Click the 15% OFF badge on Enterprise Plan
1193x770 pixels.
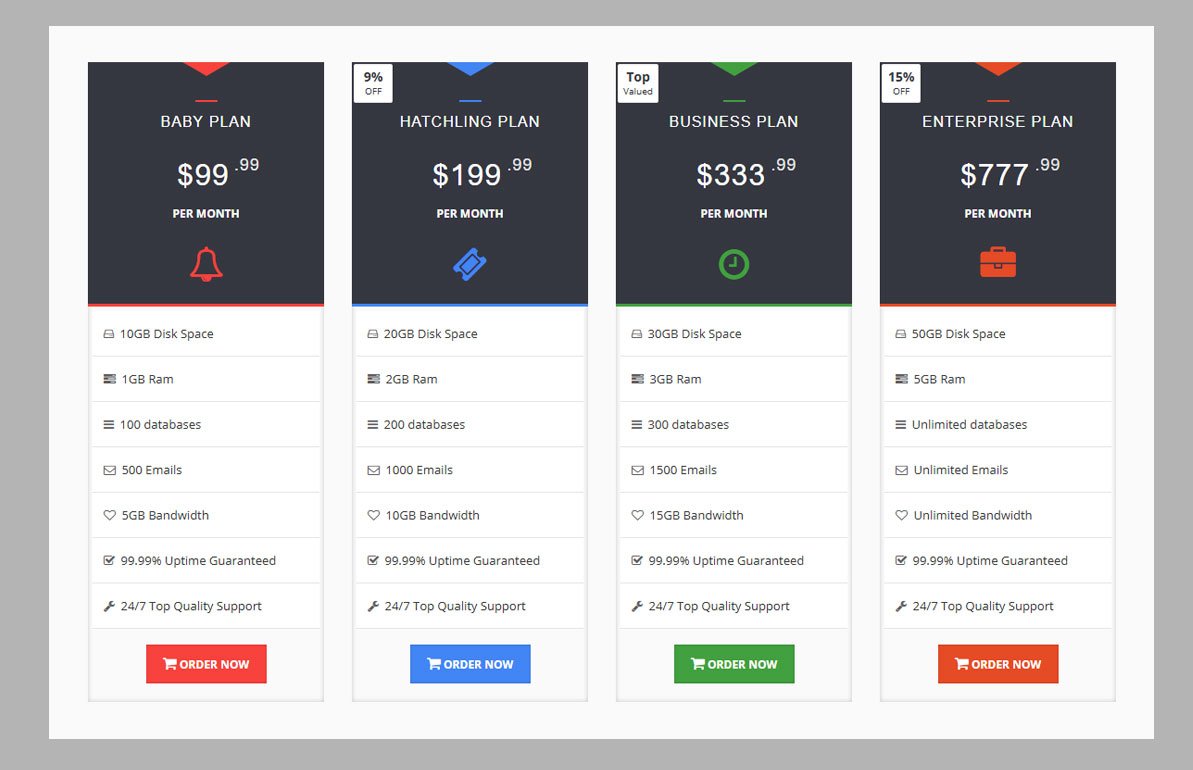[900, 83]
